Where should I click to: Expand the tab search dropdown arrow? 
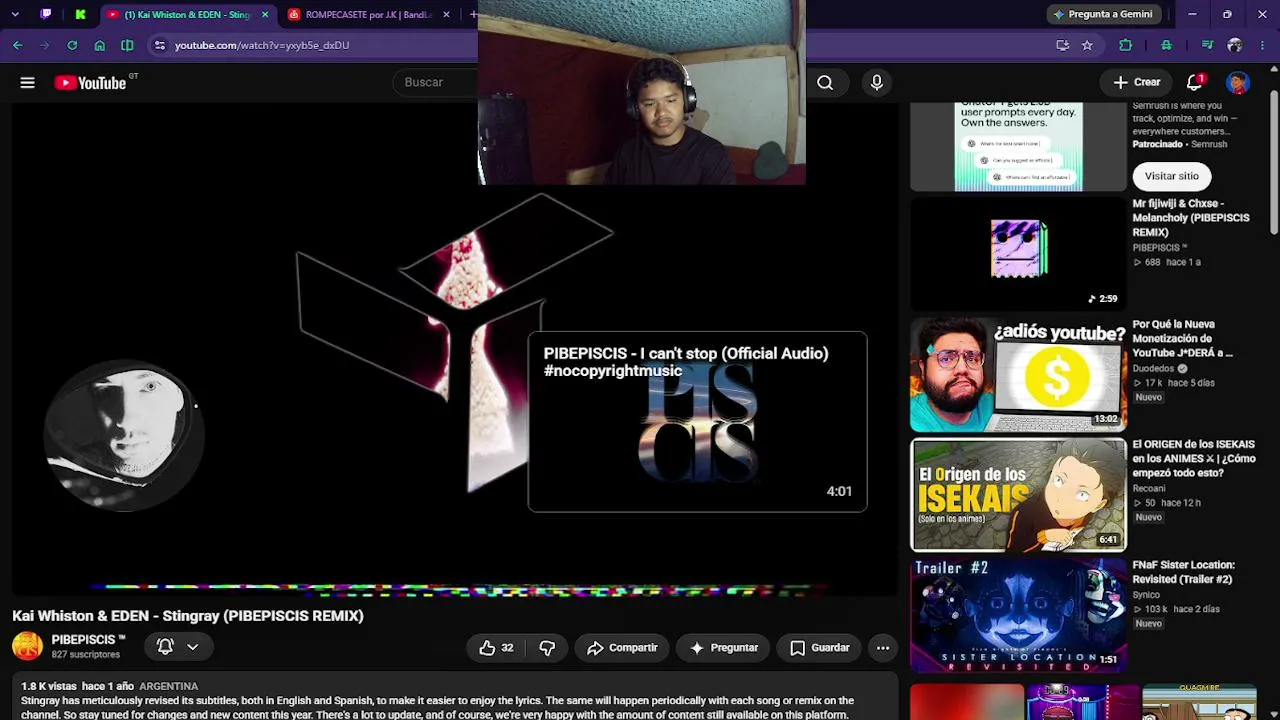pyautogui.click(x=15, y=14)
